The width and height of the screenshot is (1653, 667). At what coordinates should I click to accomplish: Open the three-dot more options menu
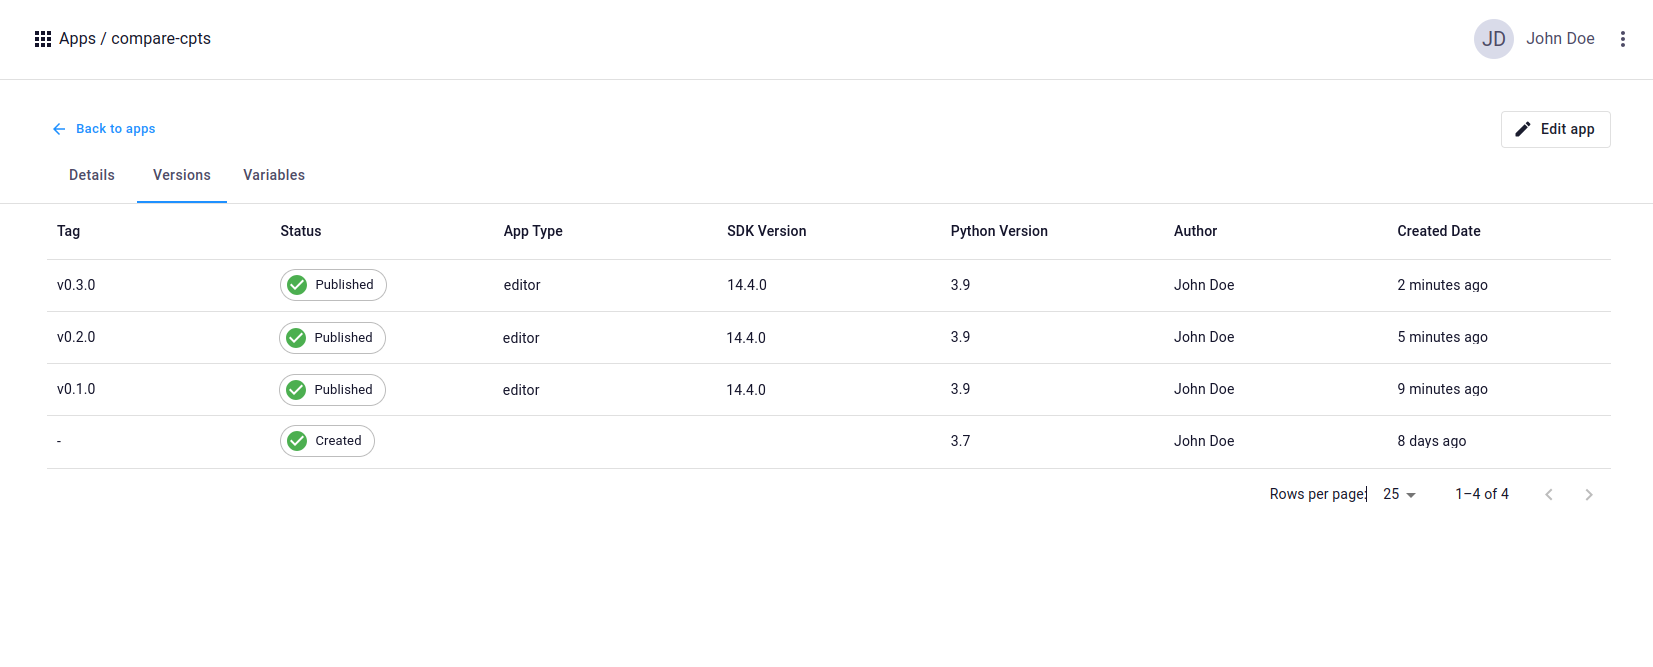(1622, 39)
